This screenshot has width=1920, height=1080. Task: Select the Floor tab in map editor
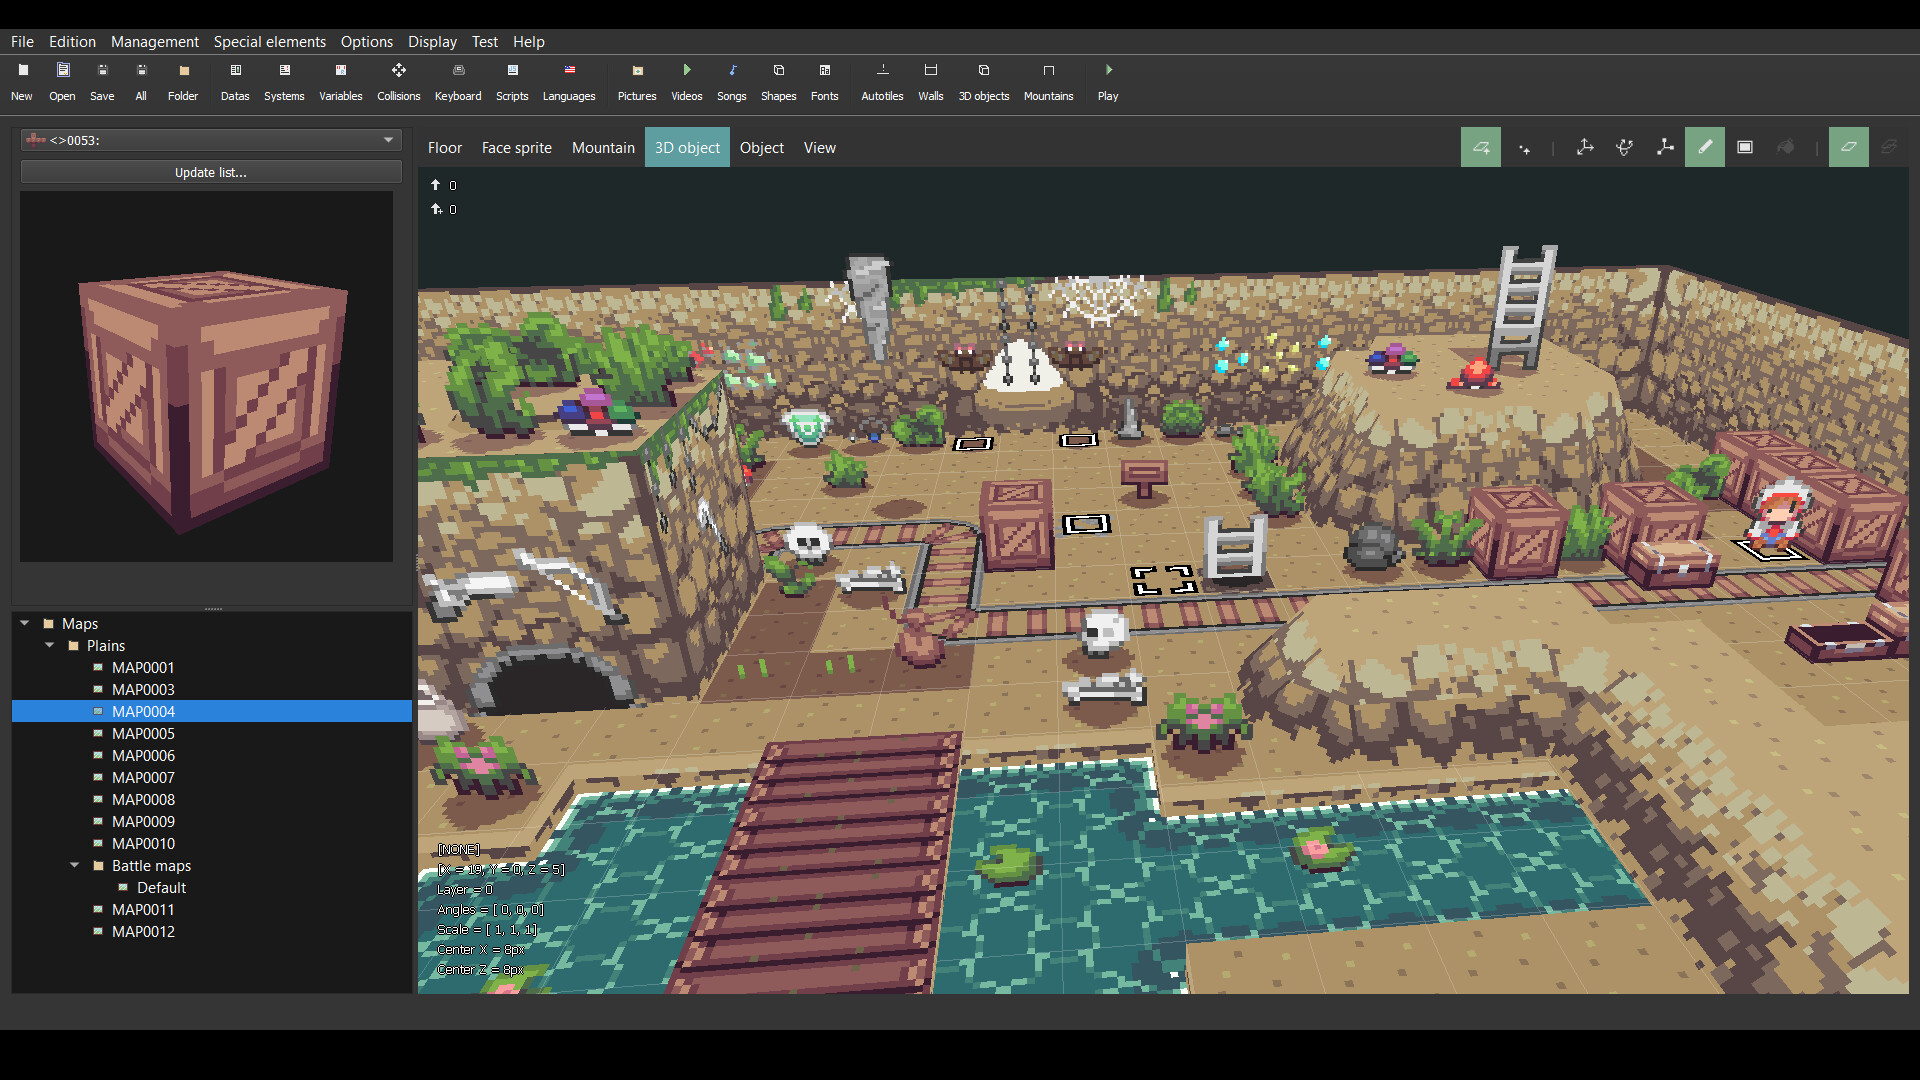[444, 146]
